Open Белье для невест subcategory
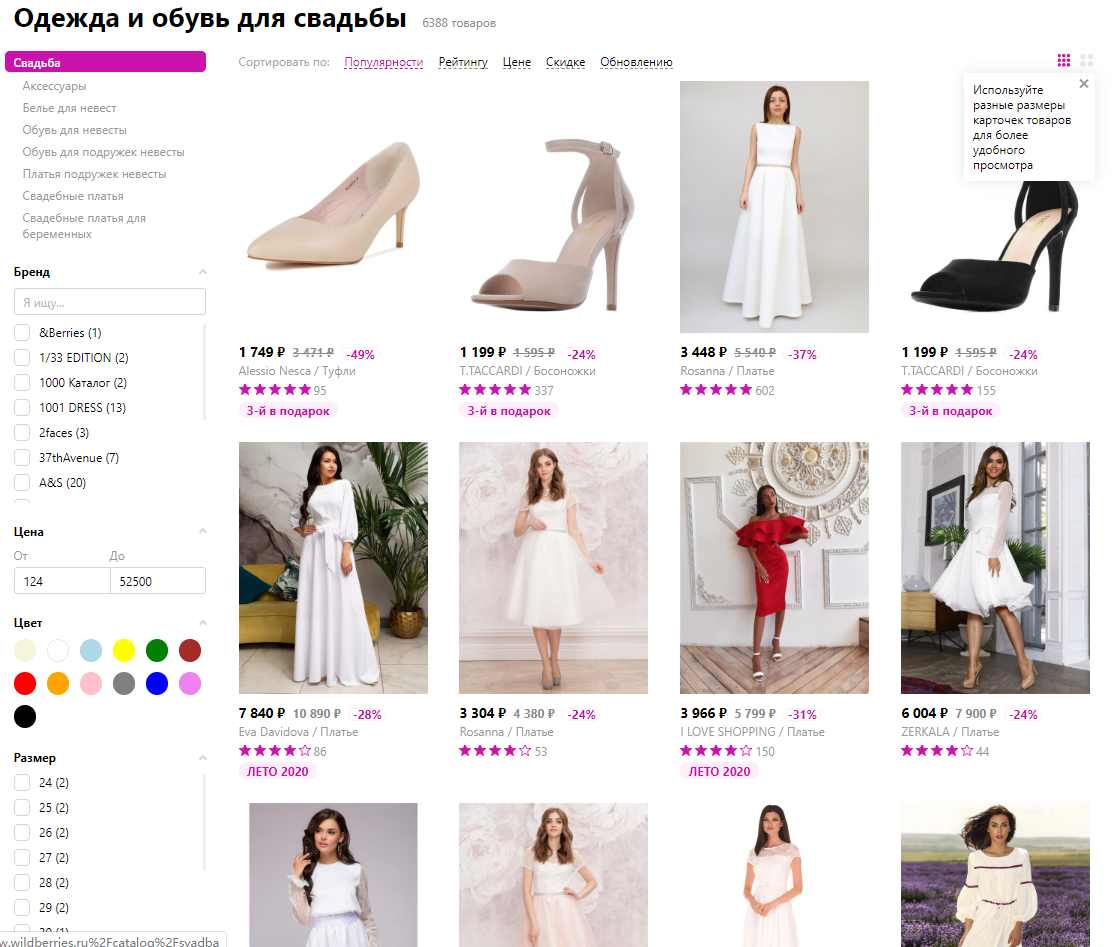Viewport: 1120px width, 947px height. (69, 108)
